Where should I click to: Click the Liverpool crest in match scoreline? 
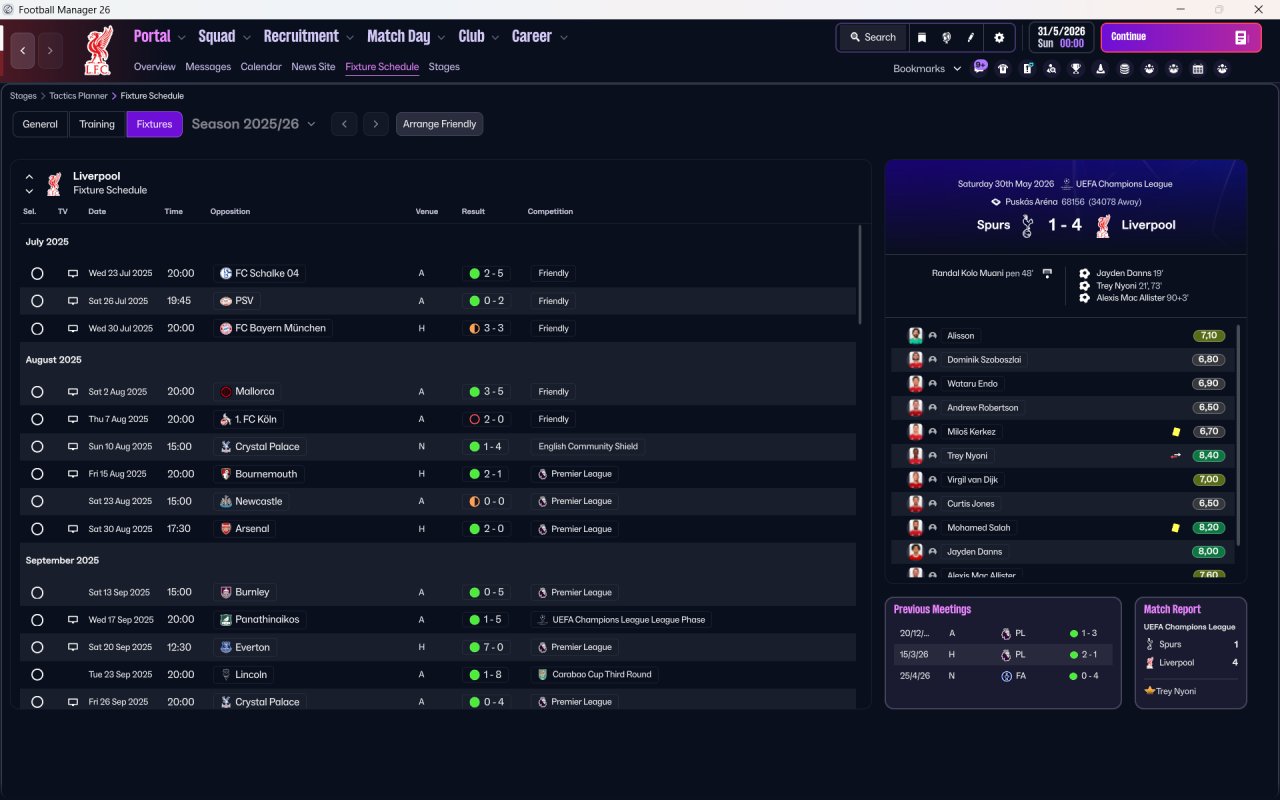click(x=1103, y=226)
